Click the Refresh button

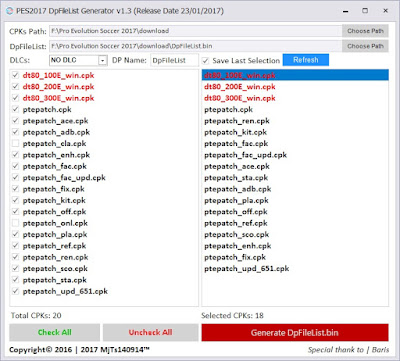click(306, 60)
